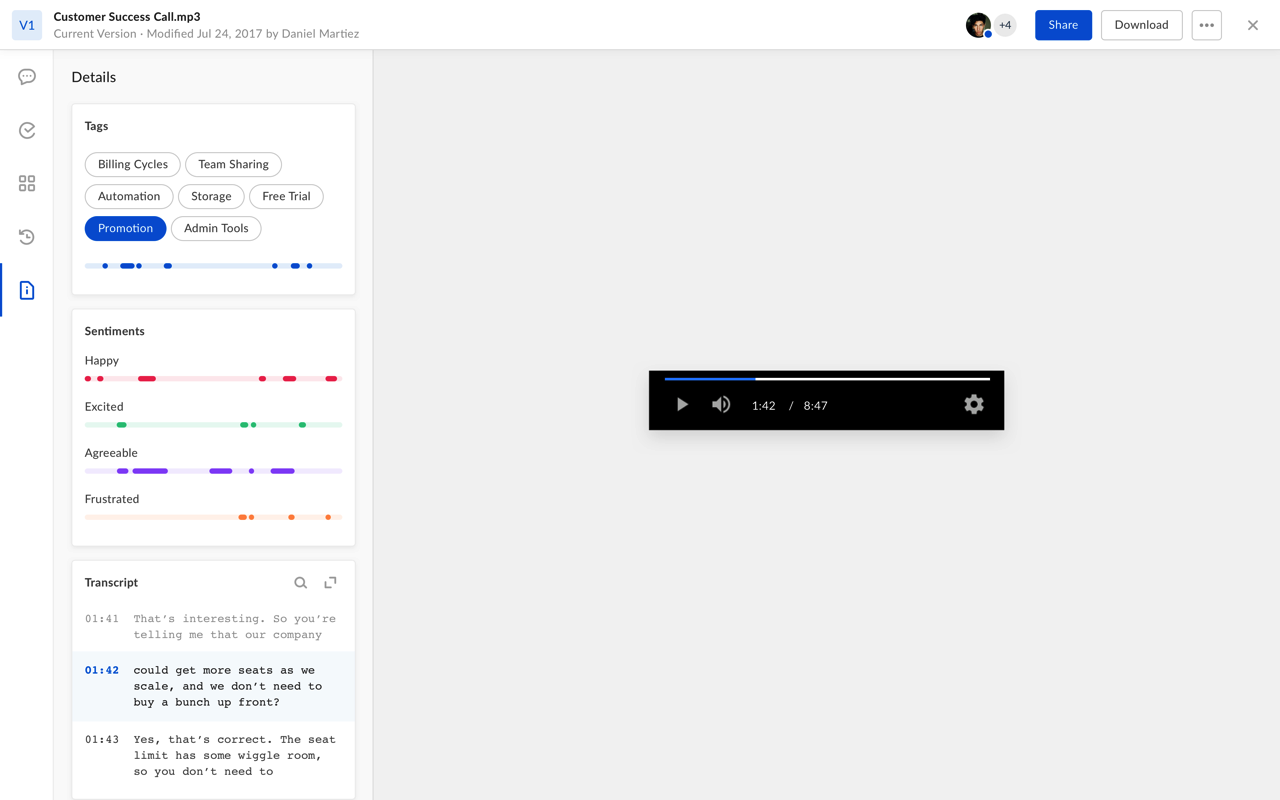1280x800 pixels.
Task: Open audio player settings gear
Action: click(973, 405)
